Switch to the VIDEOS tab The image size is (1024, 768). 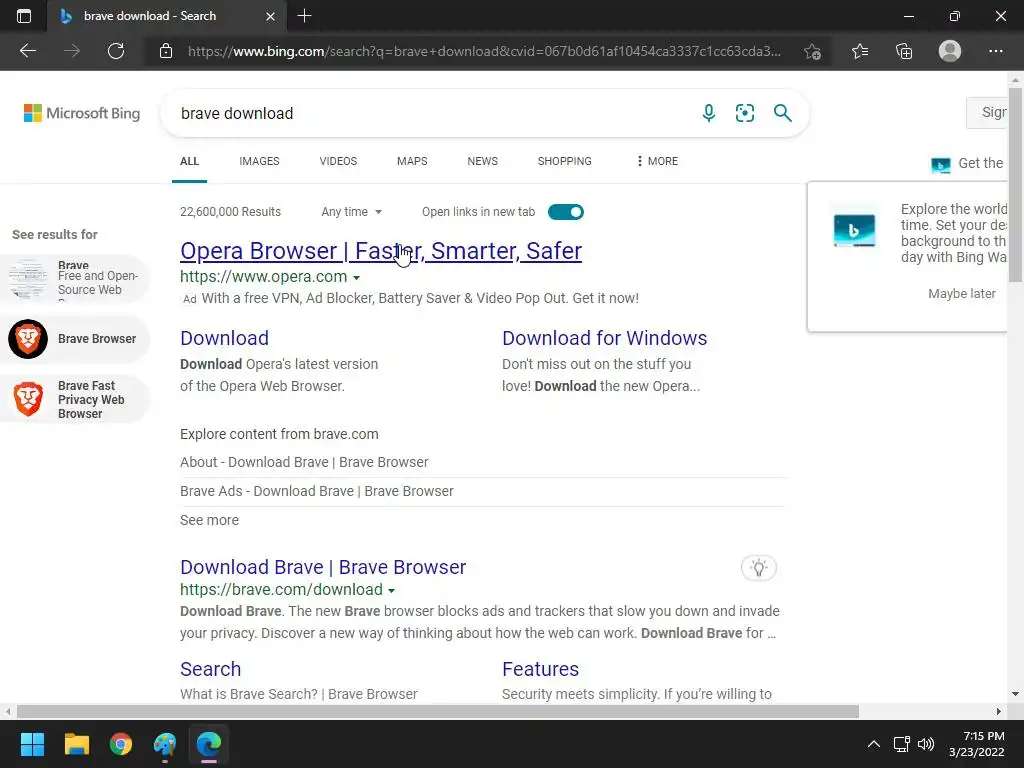(x=338, y=161)
